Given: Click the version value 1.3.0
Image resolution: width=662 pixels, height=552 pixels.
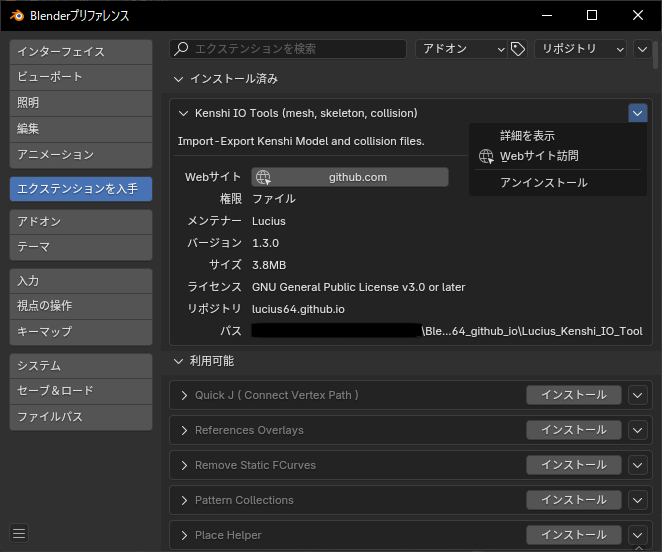Looking at the screenshot, I should (266, 243).
